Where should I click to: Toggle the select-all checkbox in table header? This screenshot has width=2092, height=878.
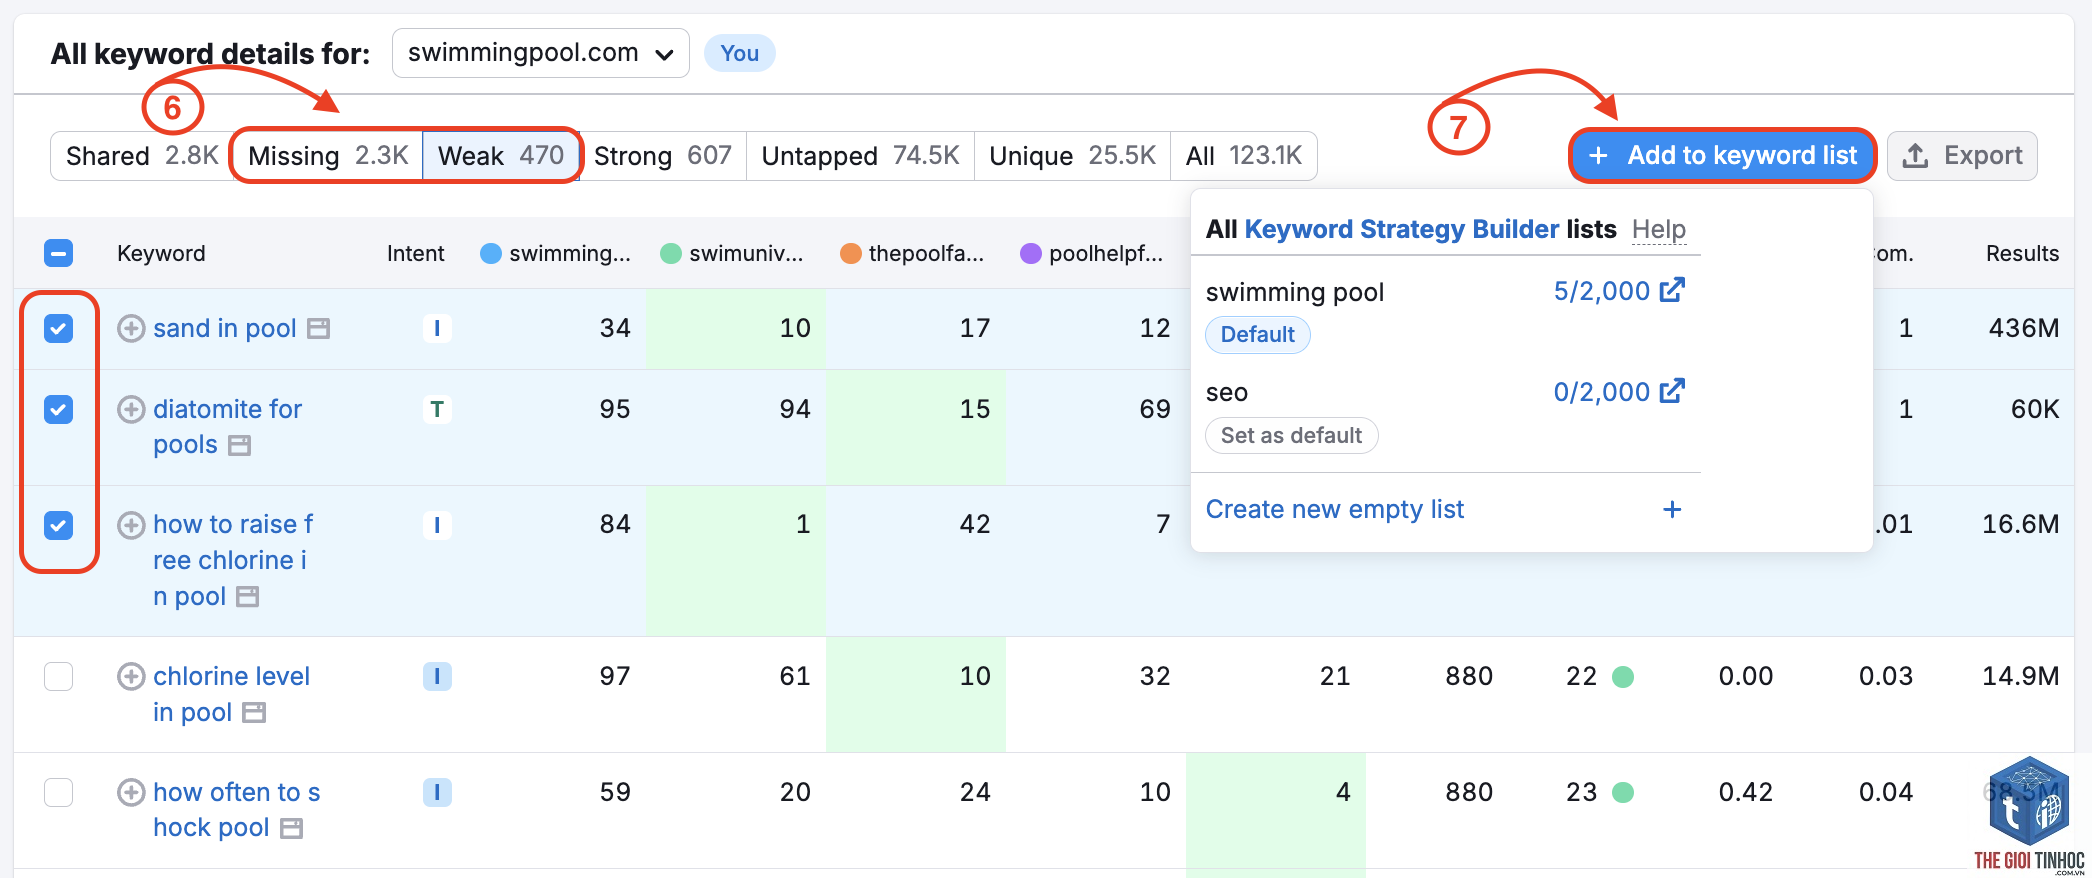click(59, 253)
